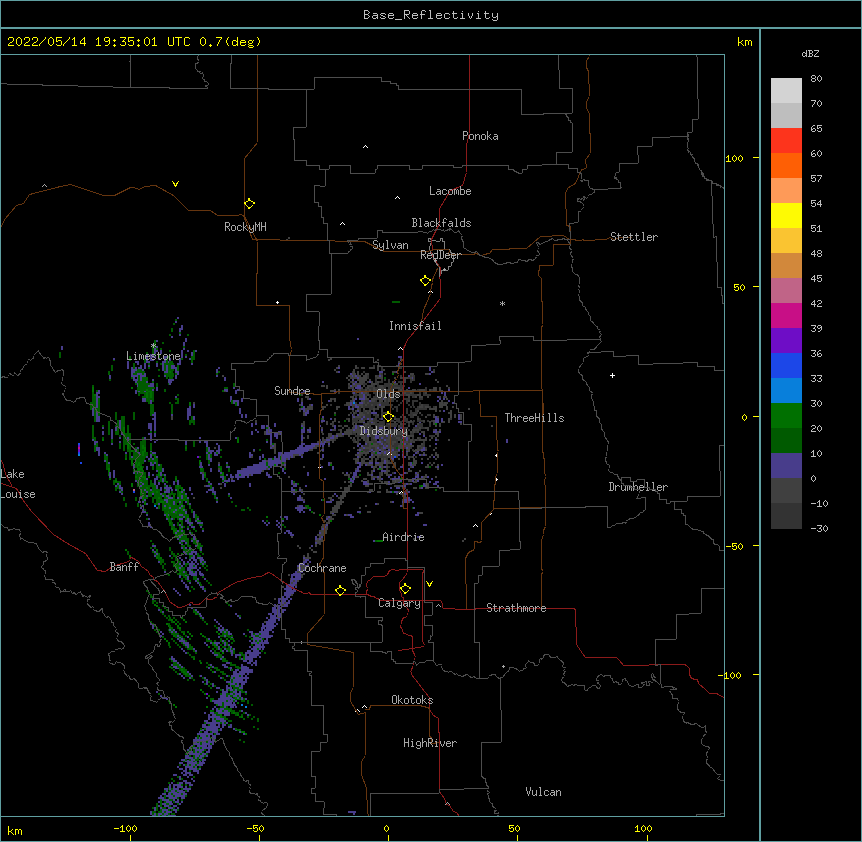Click the Okotoks label
The width and height of the screenshot is (862, 842).
coord(412,700)
